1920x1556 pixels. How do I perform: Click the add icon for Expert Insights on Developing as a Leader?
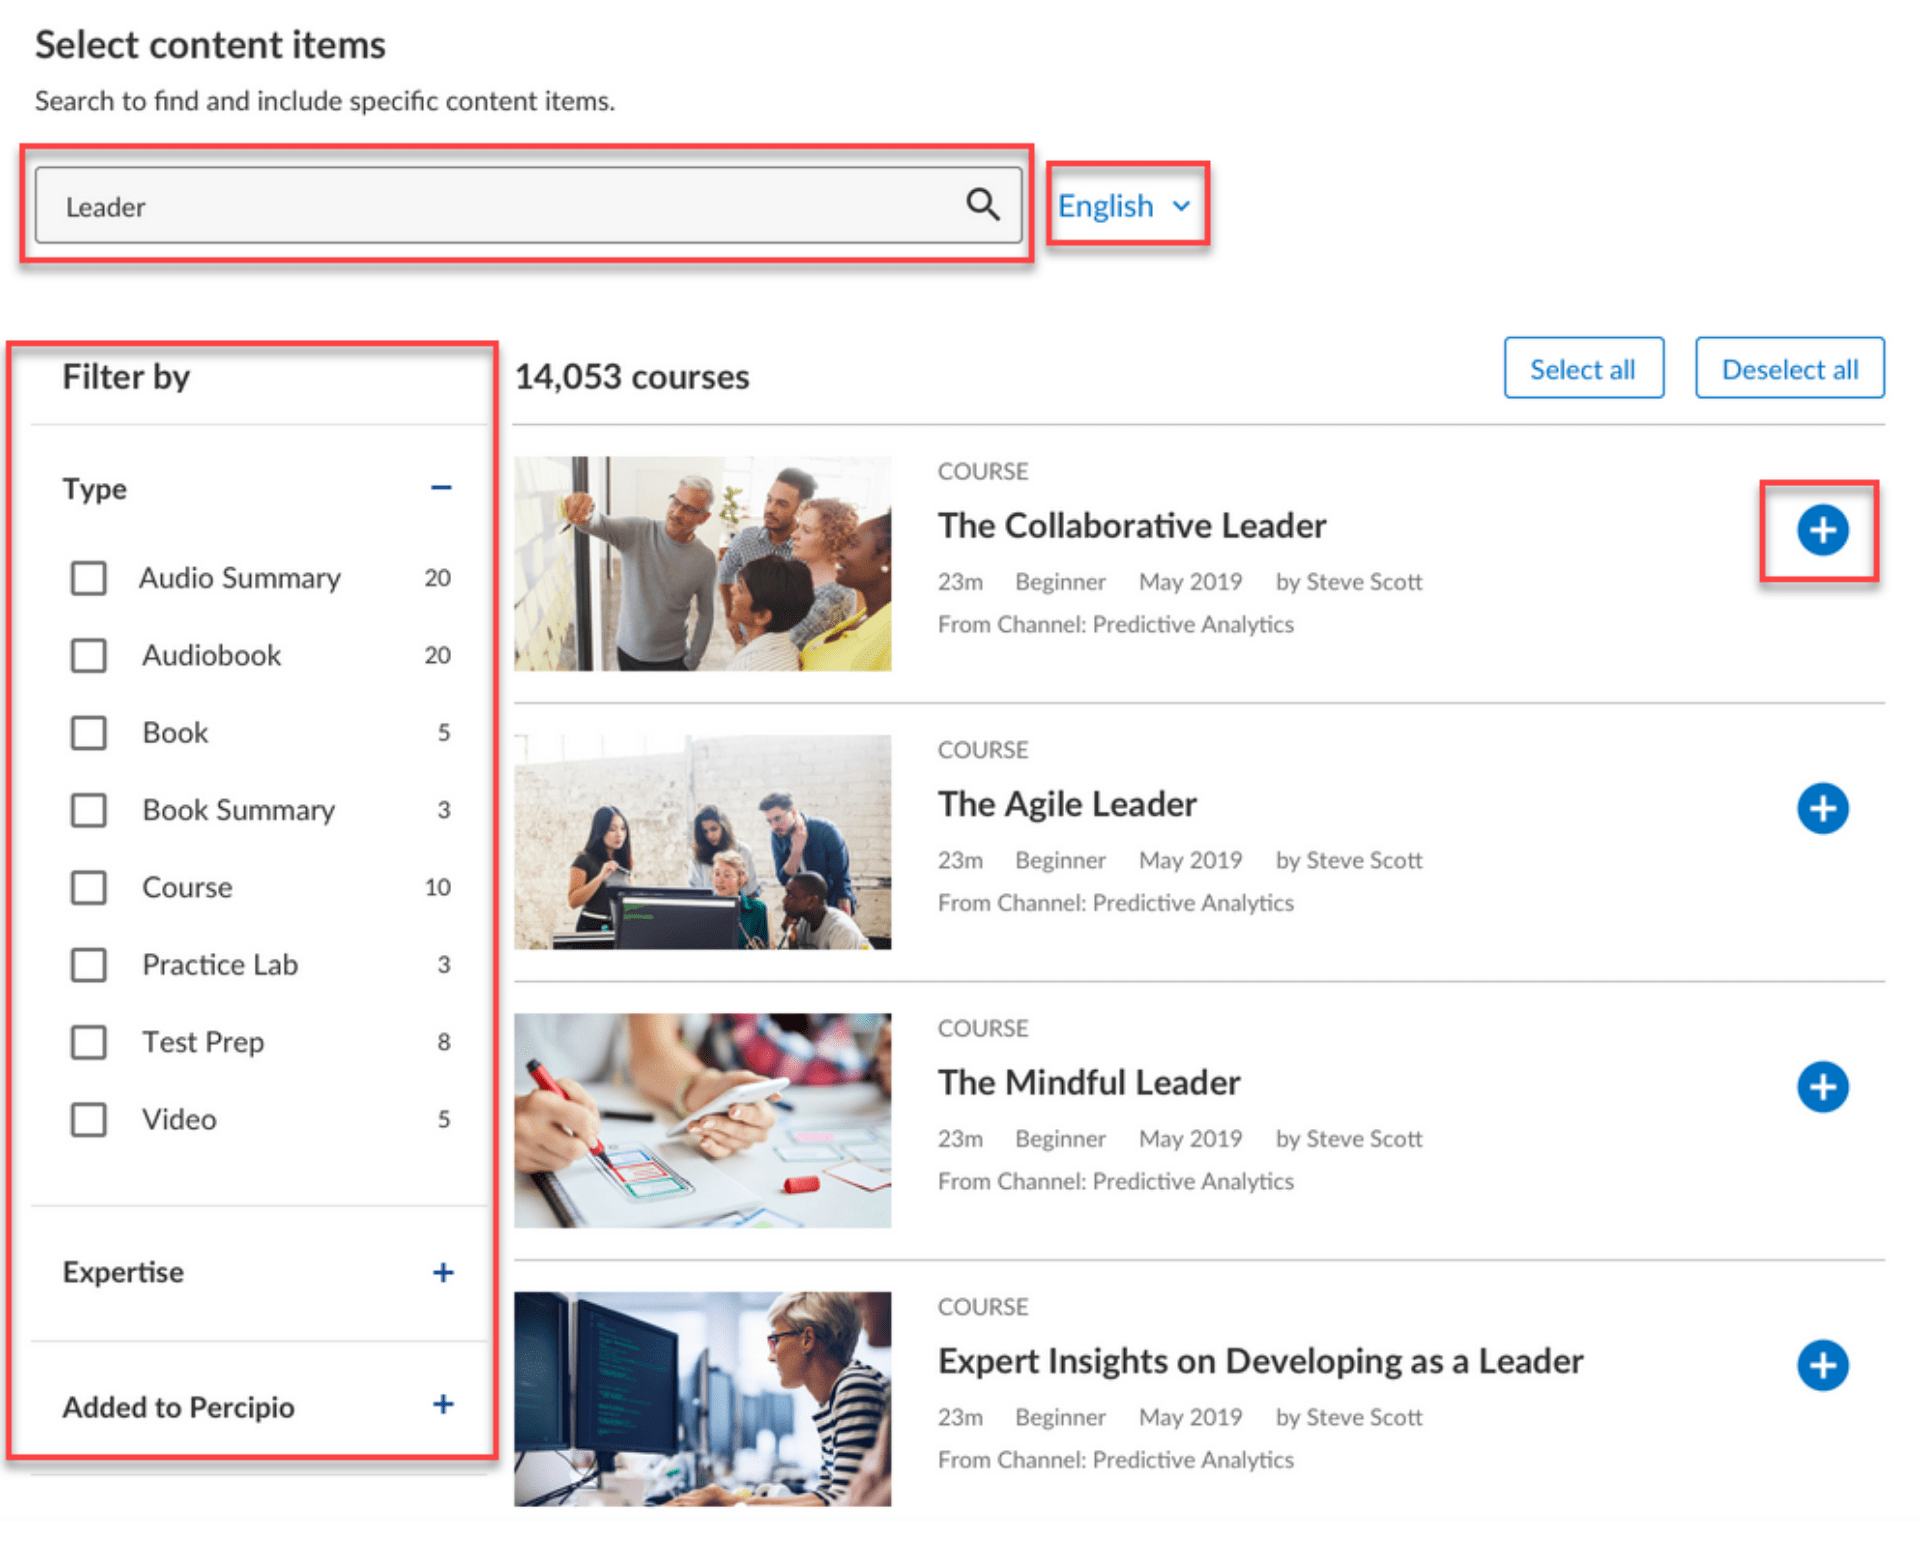(1825, 1361)
